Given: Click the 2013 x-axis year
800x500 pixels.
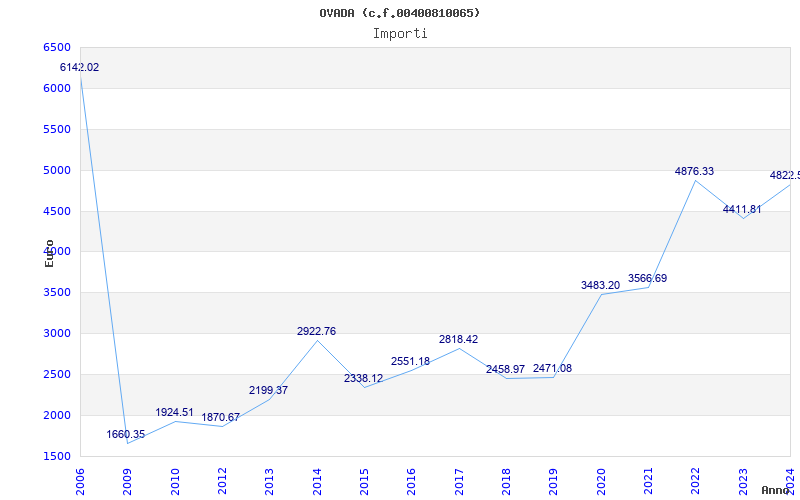Looking at the screenshot, I should [x=269, y=481].
